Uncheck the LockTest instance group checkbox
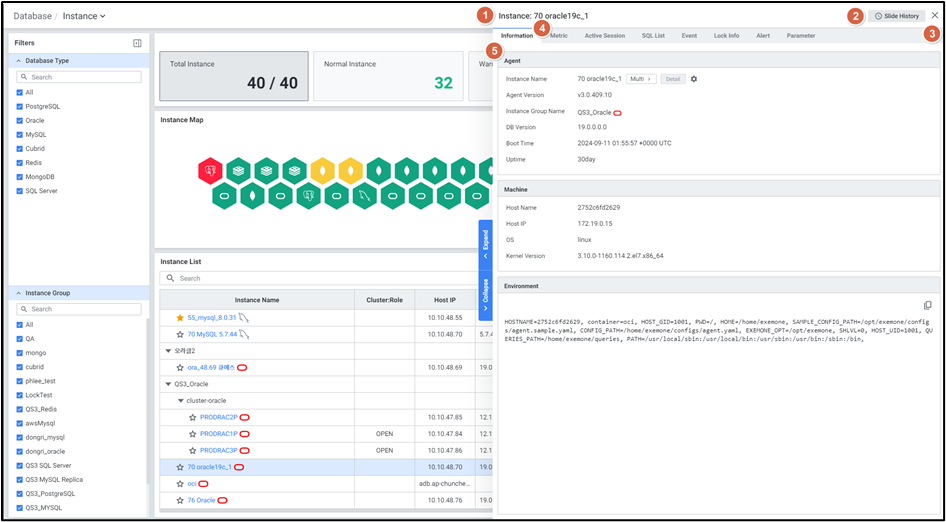 [20, 395]
